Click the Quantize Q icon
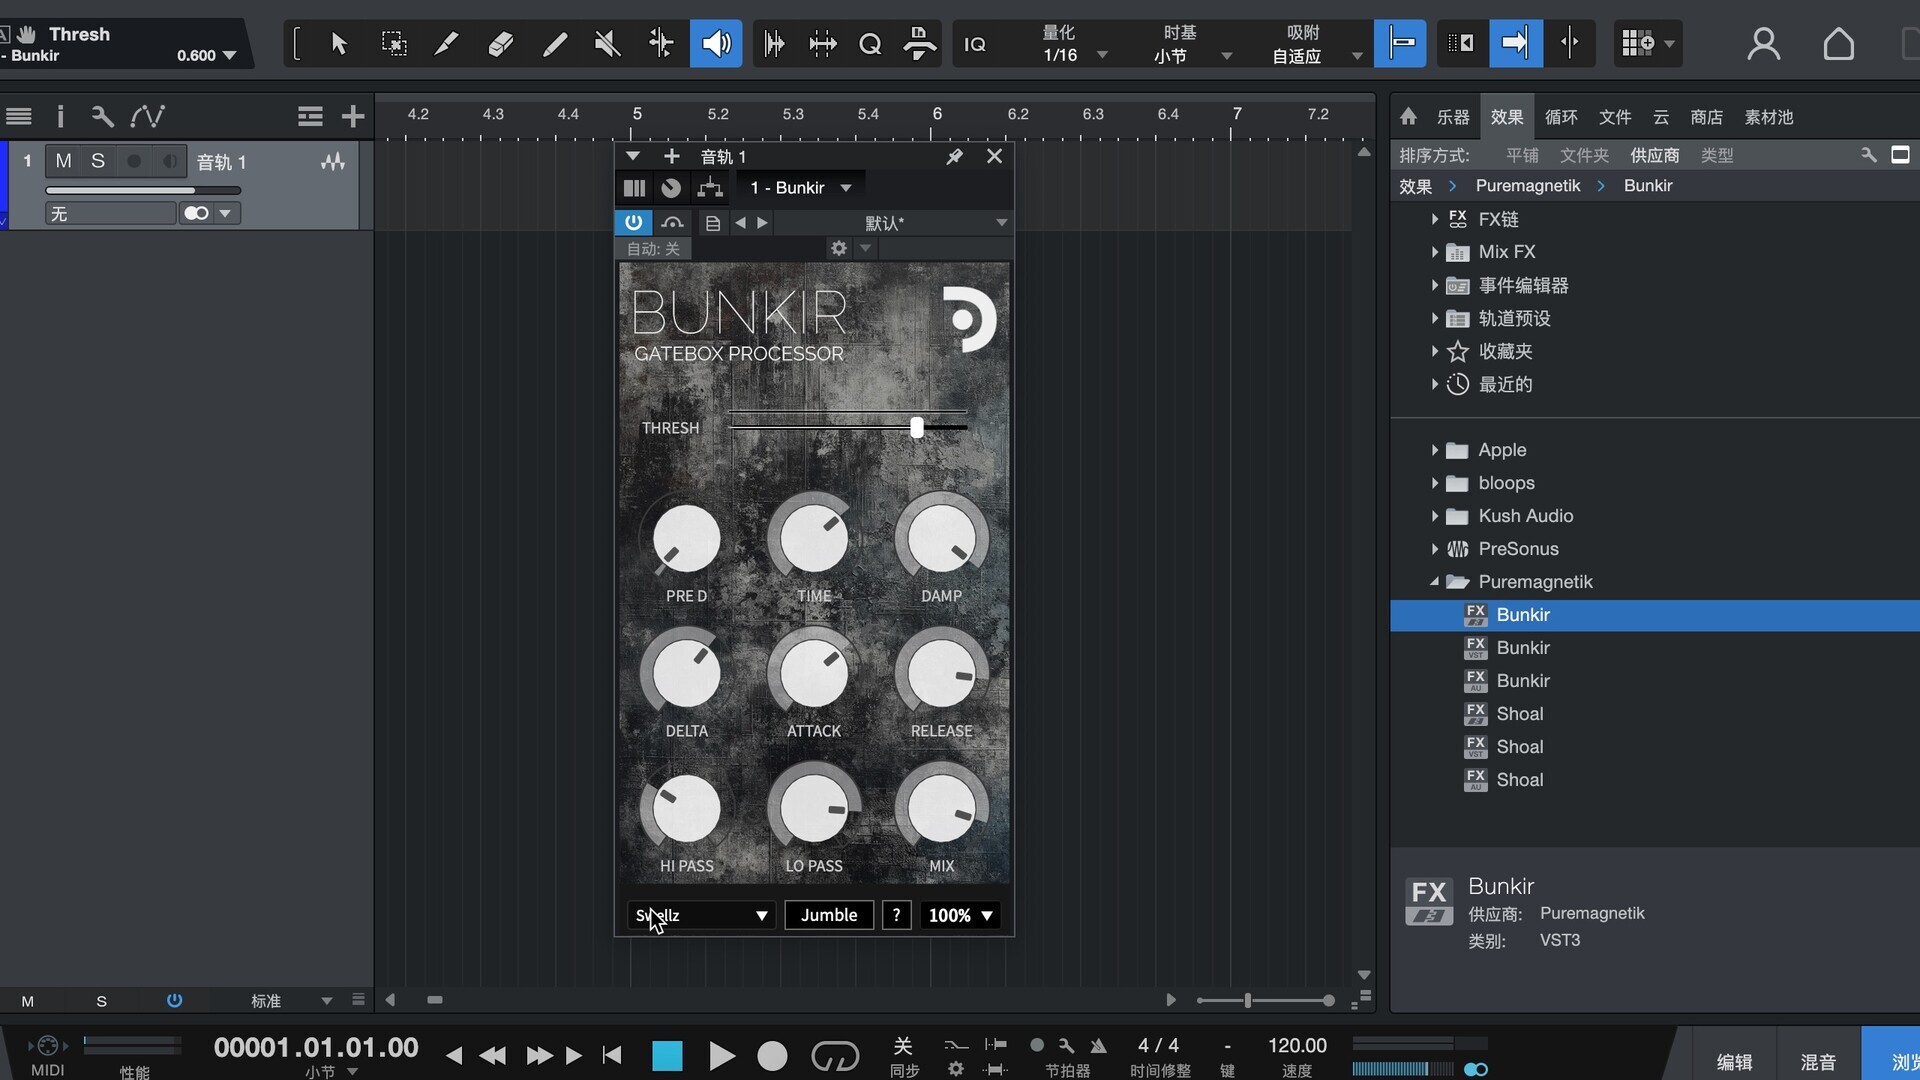Screen dimensions: 1920x1080 coord(870,44)
